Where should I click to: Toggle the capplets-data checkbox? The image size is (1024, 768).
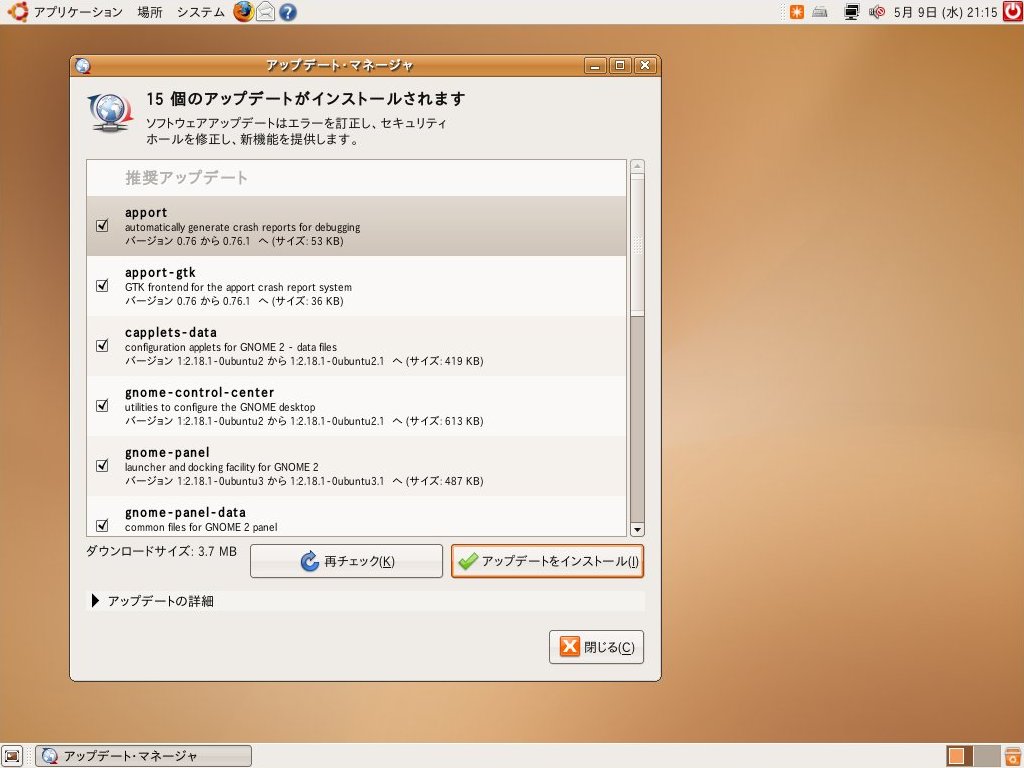click(x=103, y=345)
